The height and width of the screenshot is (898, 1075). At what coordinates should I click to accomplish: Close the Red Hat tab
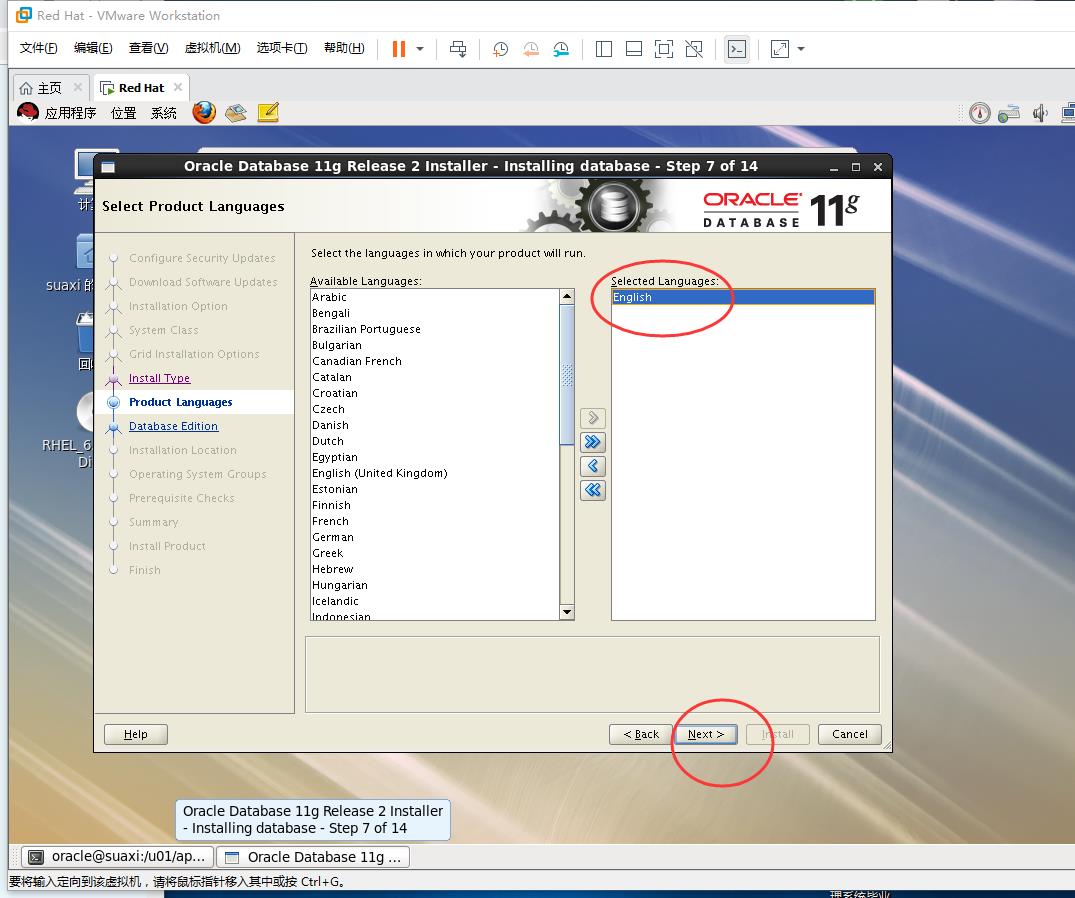click(x=178, y=87)
